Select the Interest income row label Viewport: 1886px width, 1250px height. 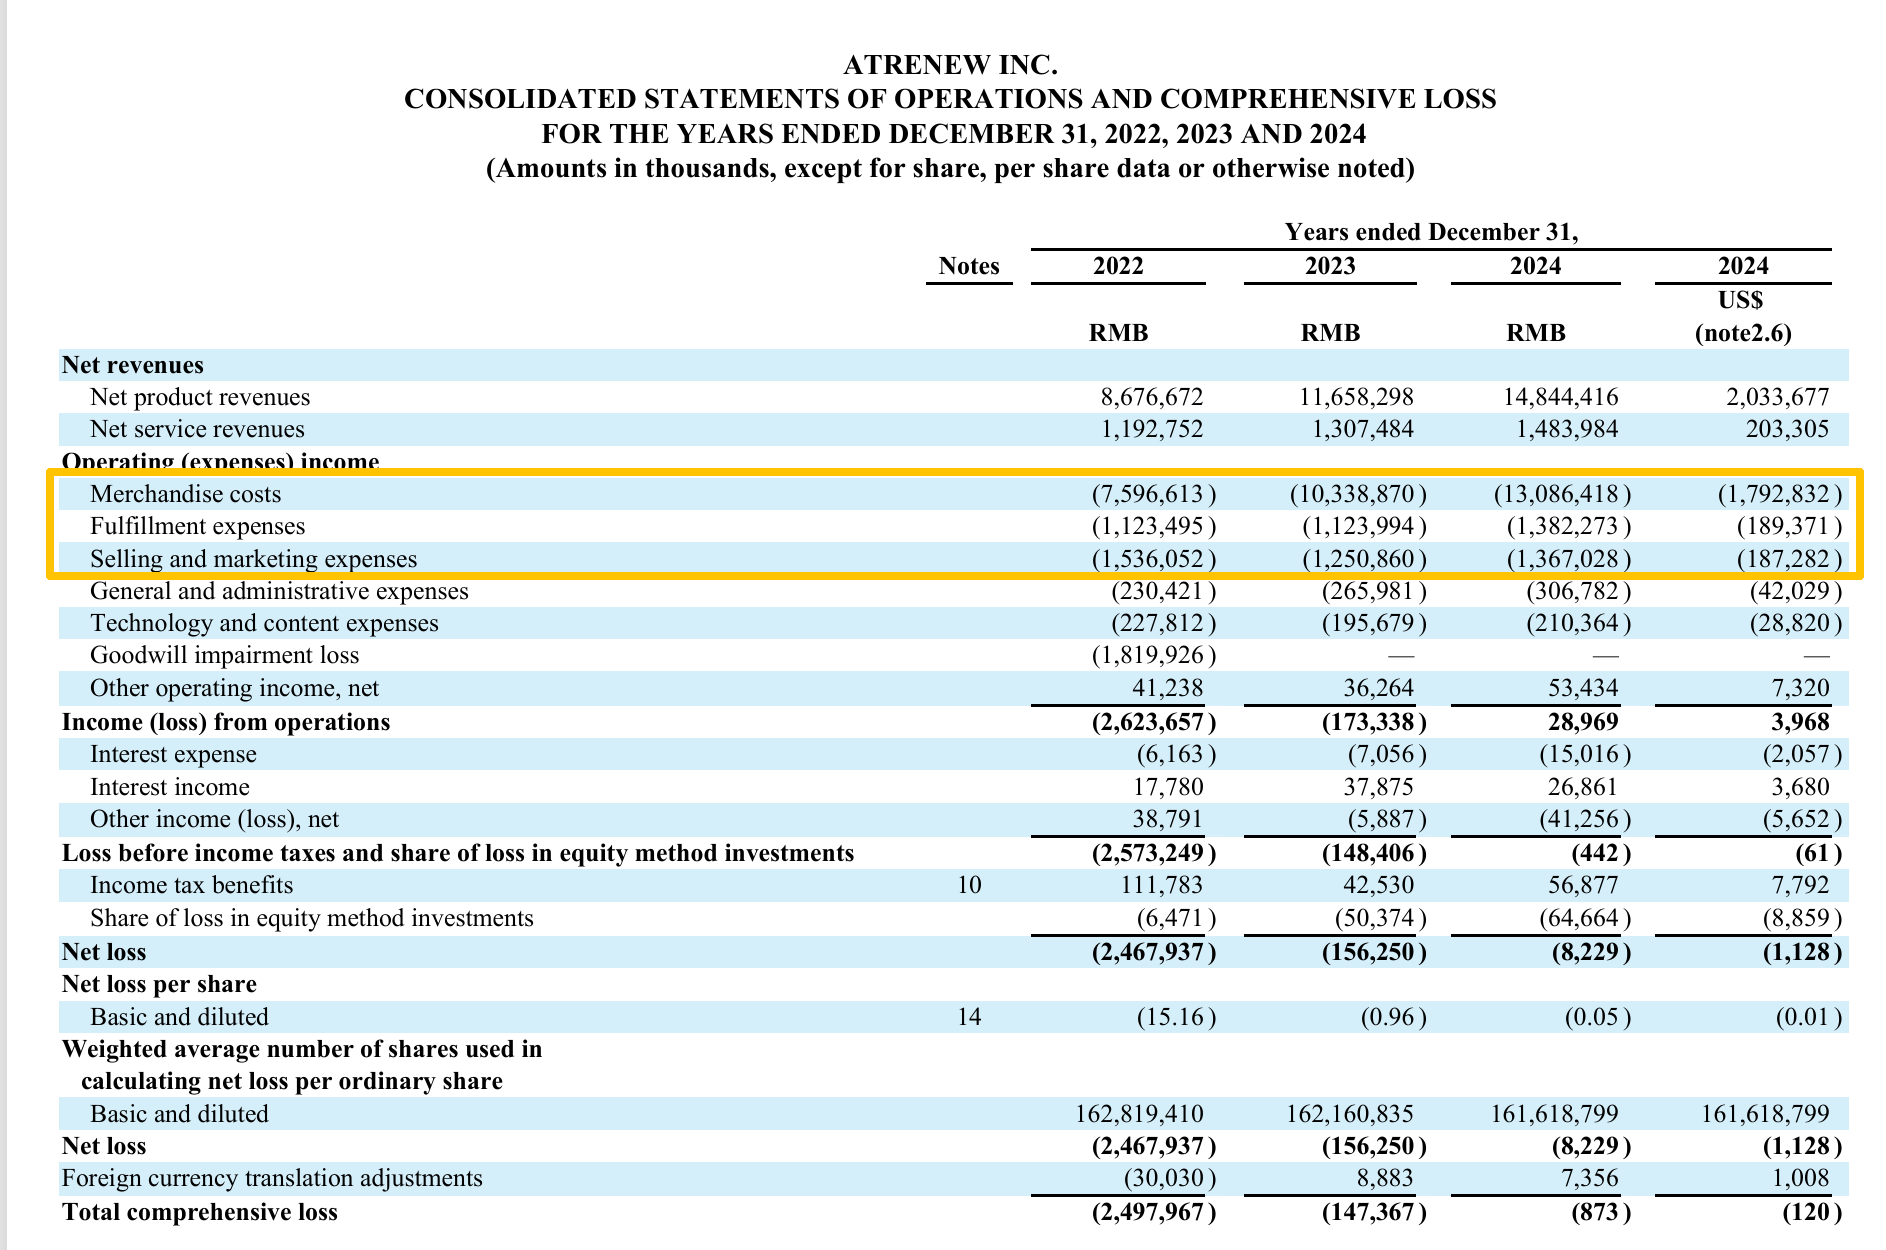pyautogui.click(x=170, y=787)
